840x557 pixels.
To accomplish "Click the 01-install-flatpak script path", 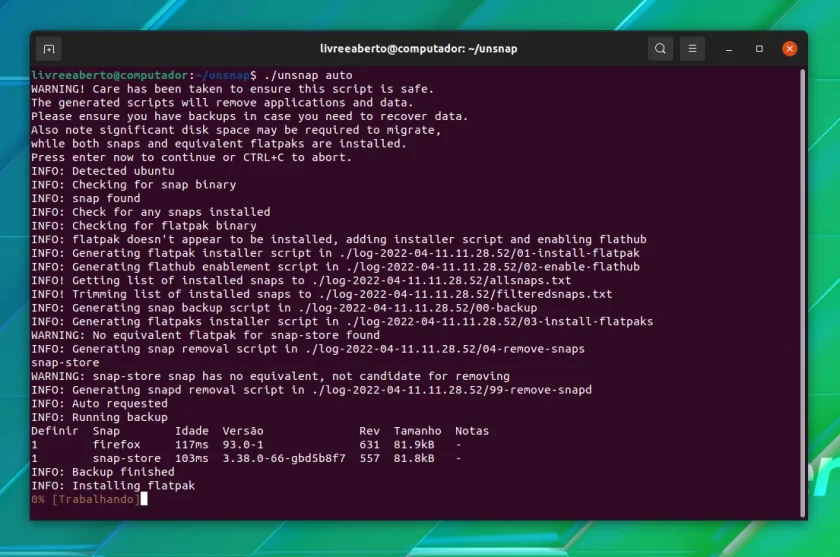I will click(x=490, y=253).
